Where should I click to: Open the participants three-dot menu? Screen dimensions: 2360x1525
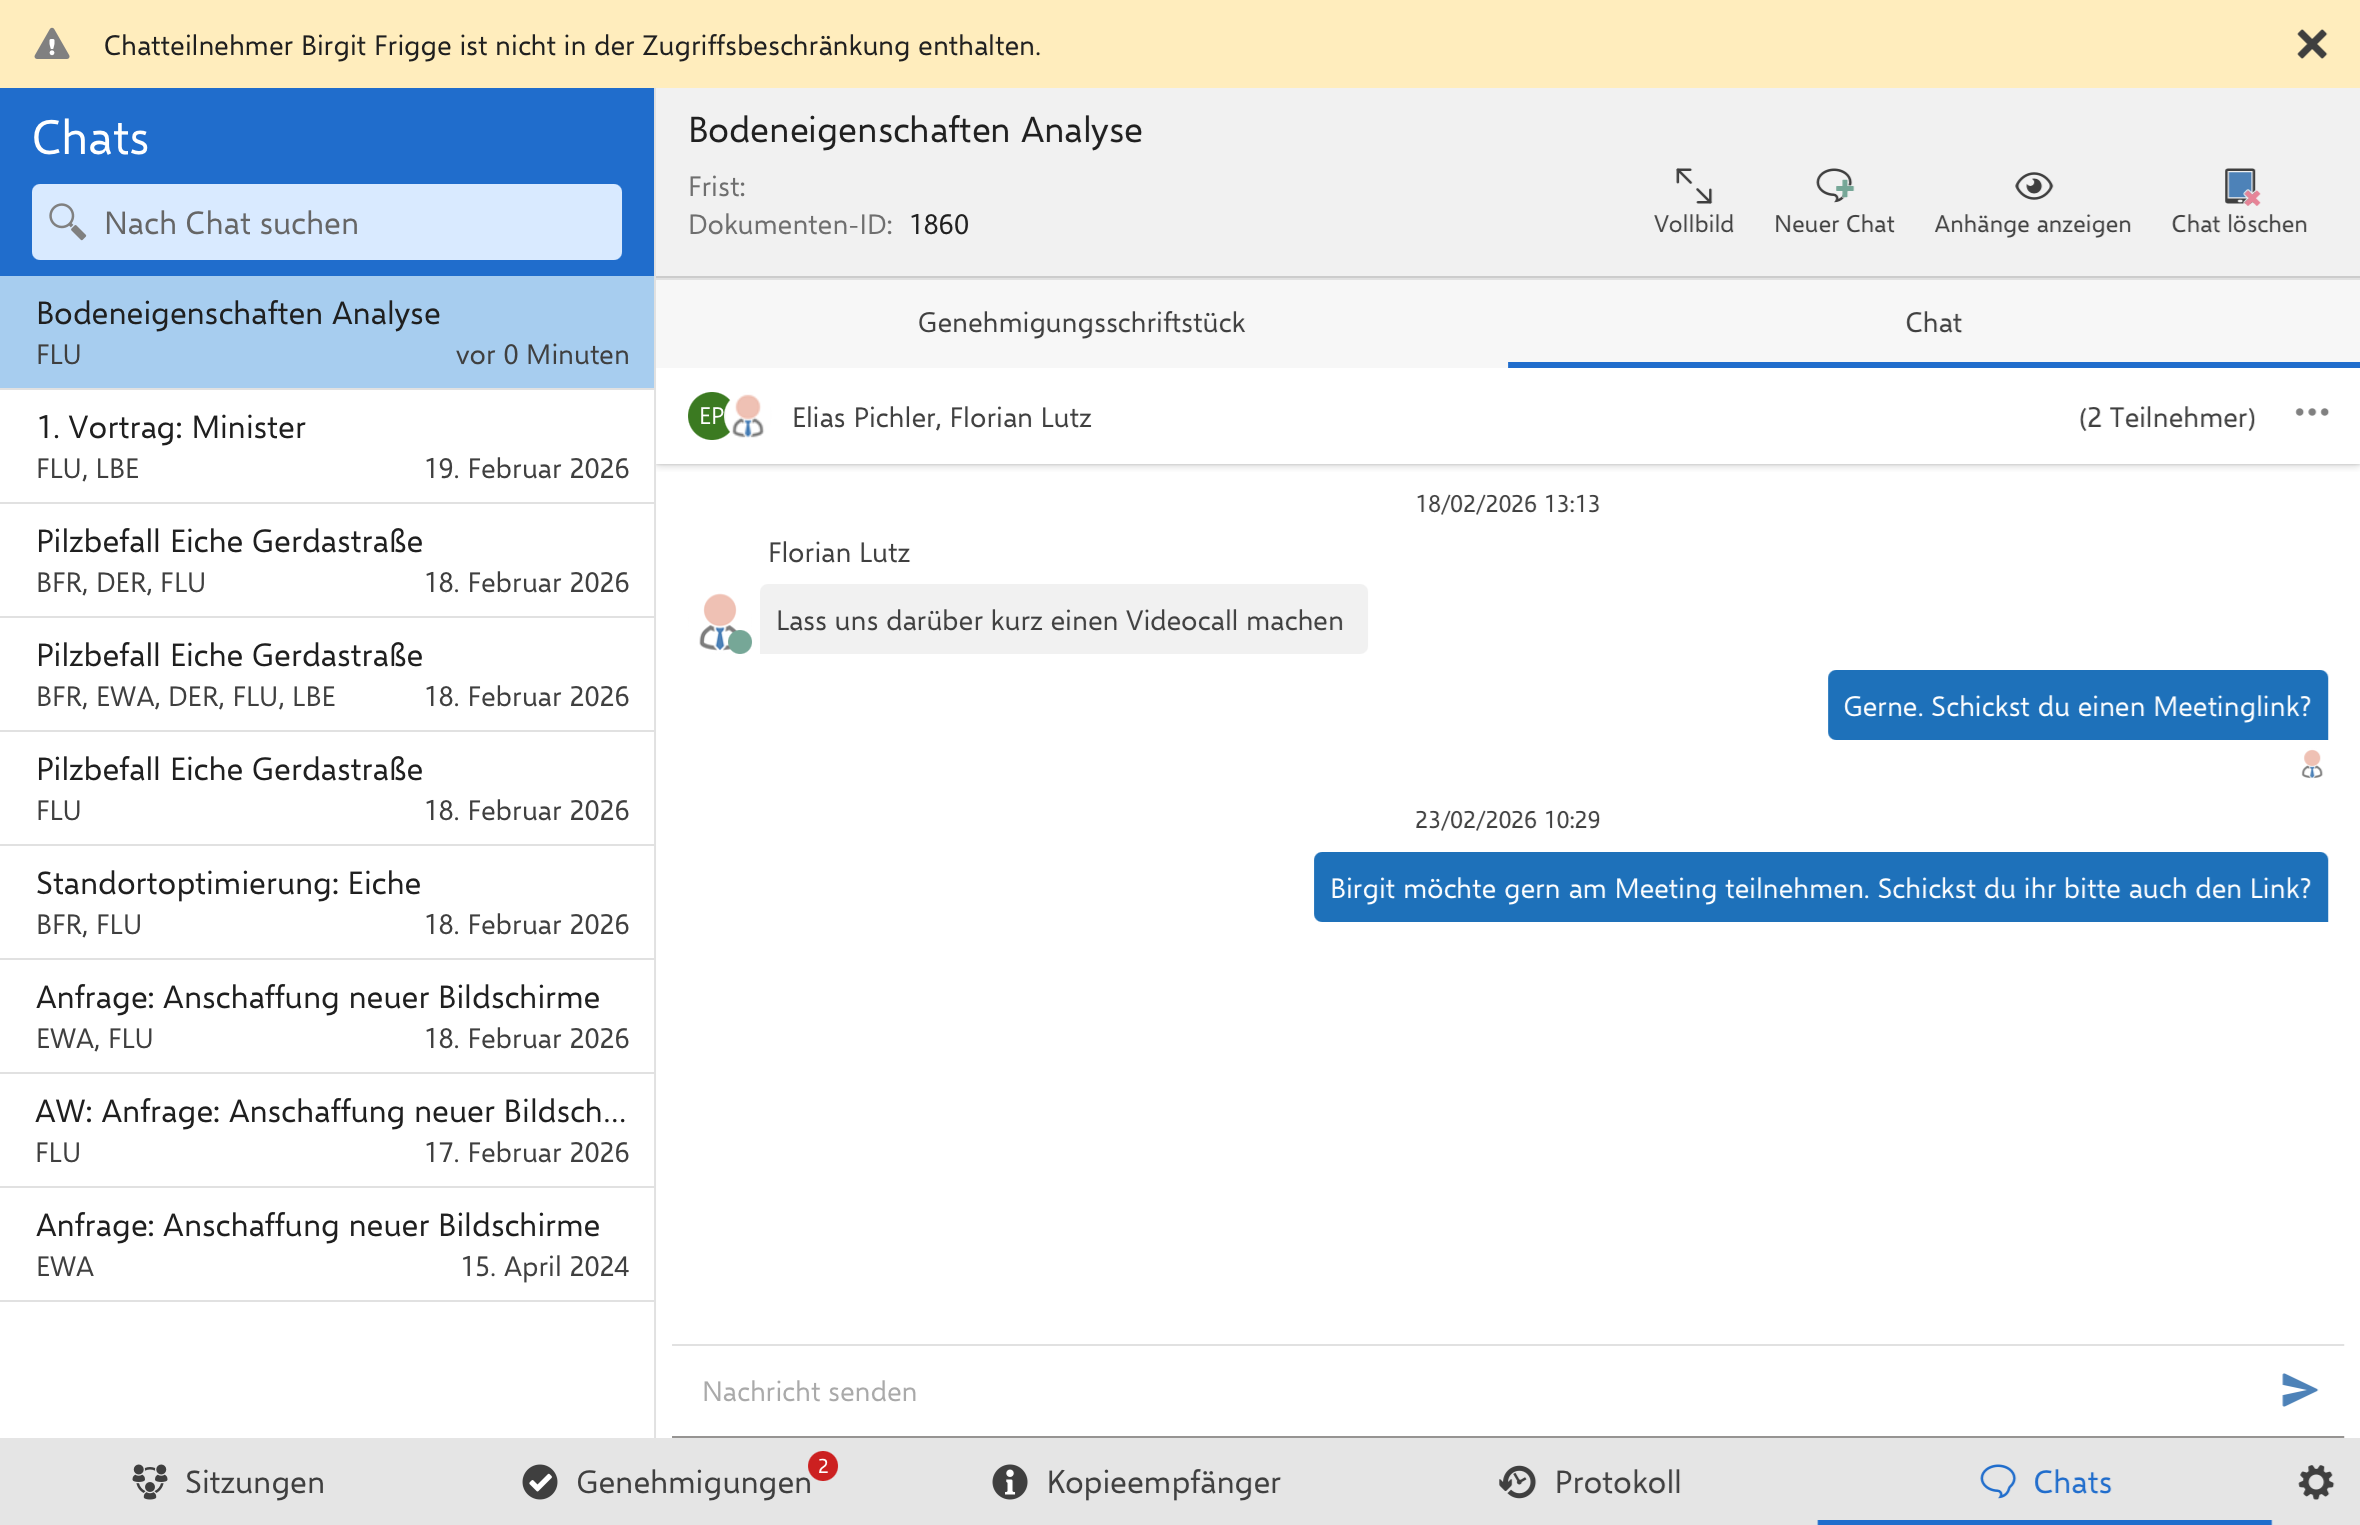coord(2311,413)
